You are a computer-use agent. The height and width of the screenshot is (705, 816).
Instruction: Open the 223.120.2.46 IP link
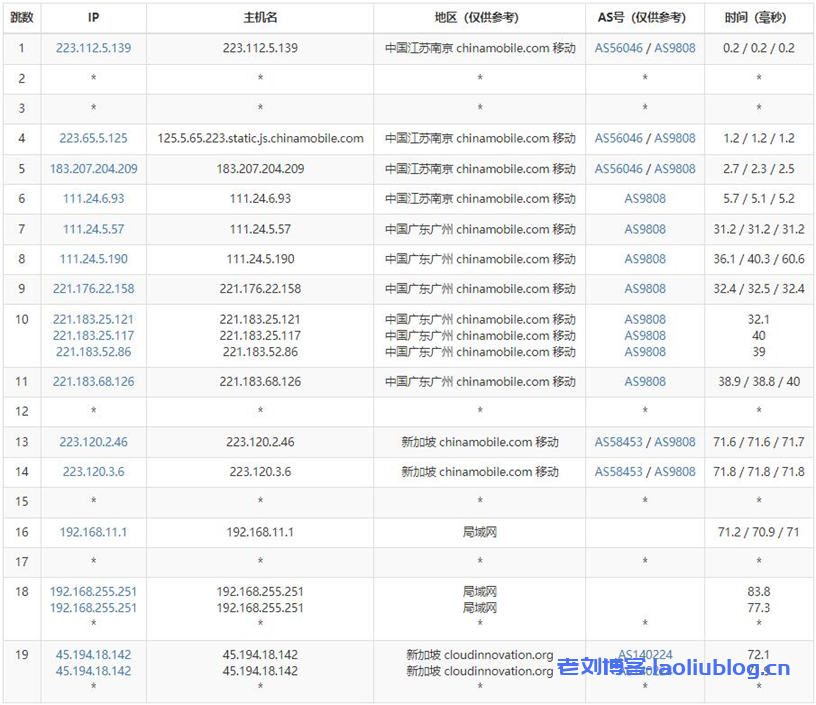(93, 442)
